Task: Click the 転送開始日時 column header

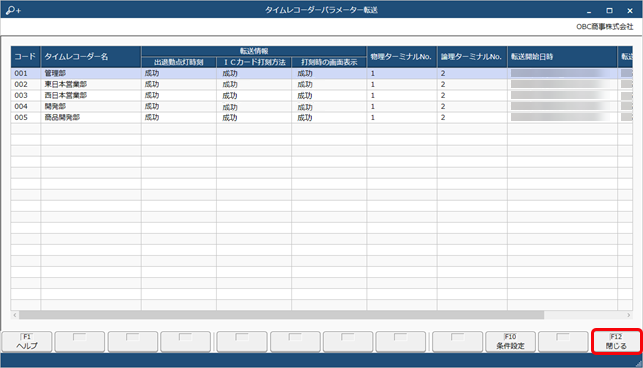Action: 562,57
